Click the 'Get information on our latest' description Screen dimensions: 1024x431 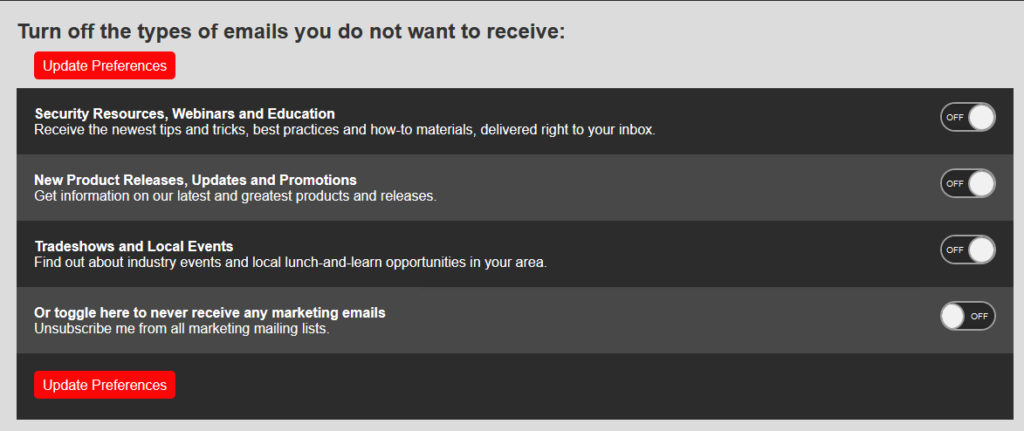235,196
